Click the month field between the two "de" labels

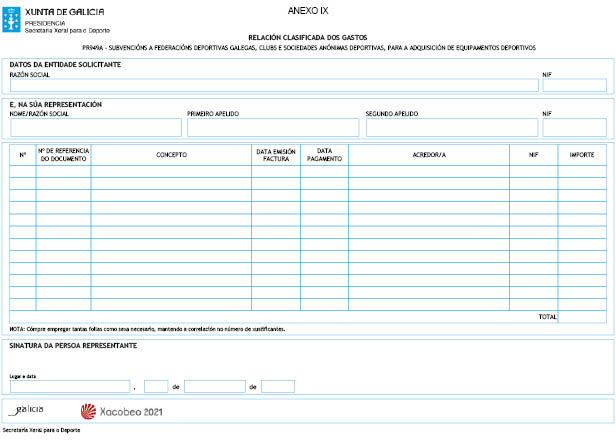(214, 386)
